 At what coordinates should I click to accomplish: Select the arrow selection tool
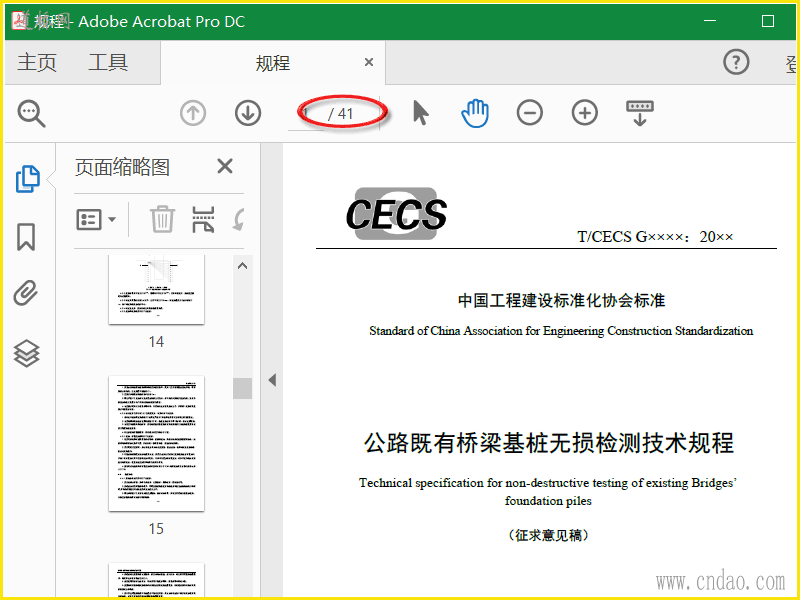[420, 113]
